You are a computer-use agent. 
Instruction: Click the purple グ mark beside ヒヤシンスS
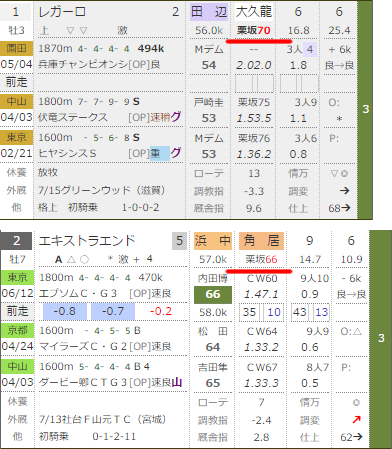point(176,153)
